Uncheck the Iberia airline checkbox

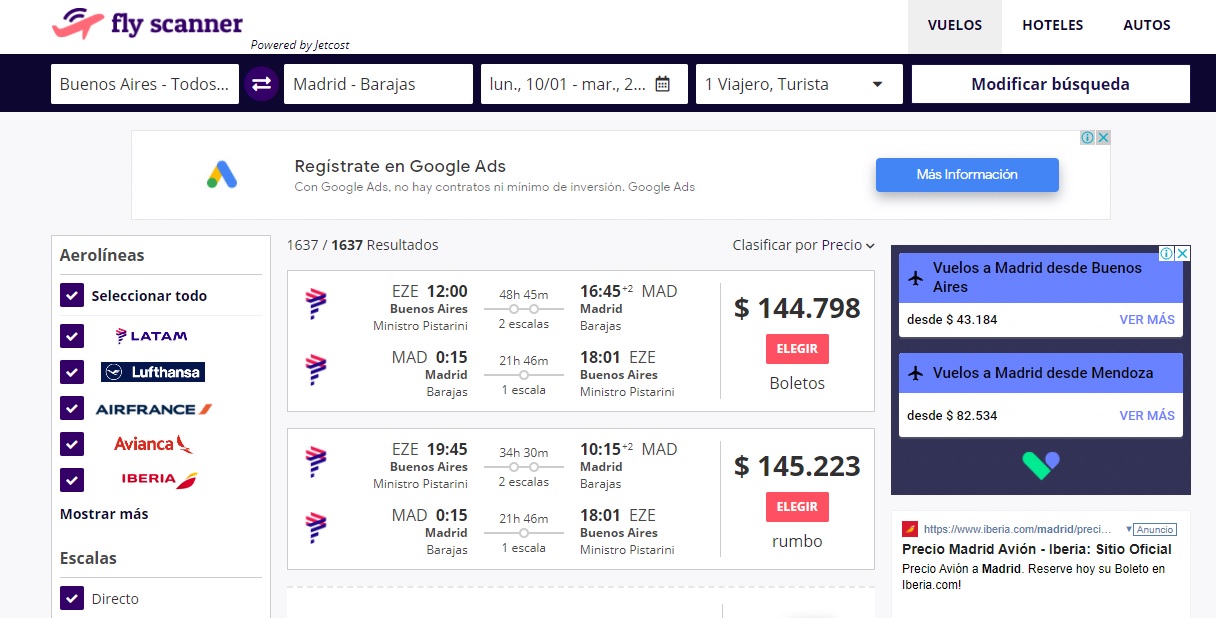[x=72, y=480]
